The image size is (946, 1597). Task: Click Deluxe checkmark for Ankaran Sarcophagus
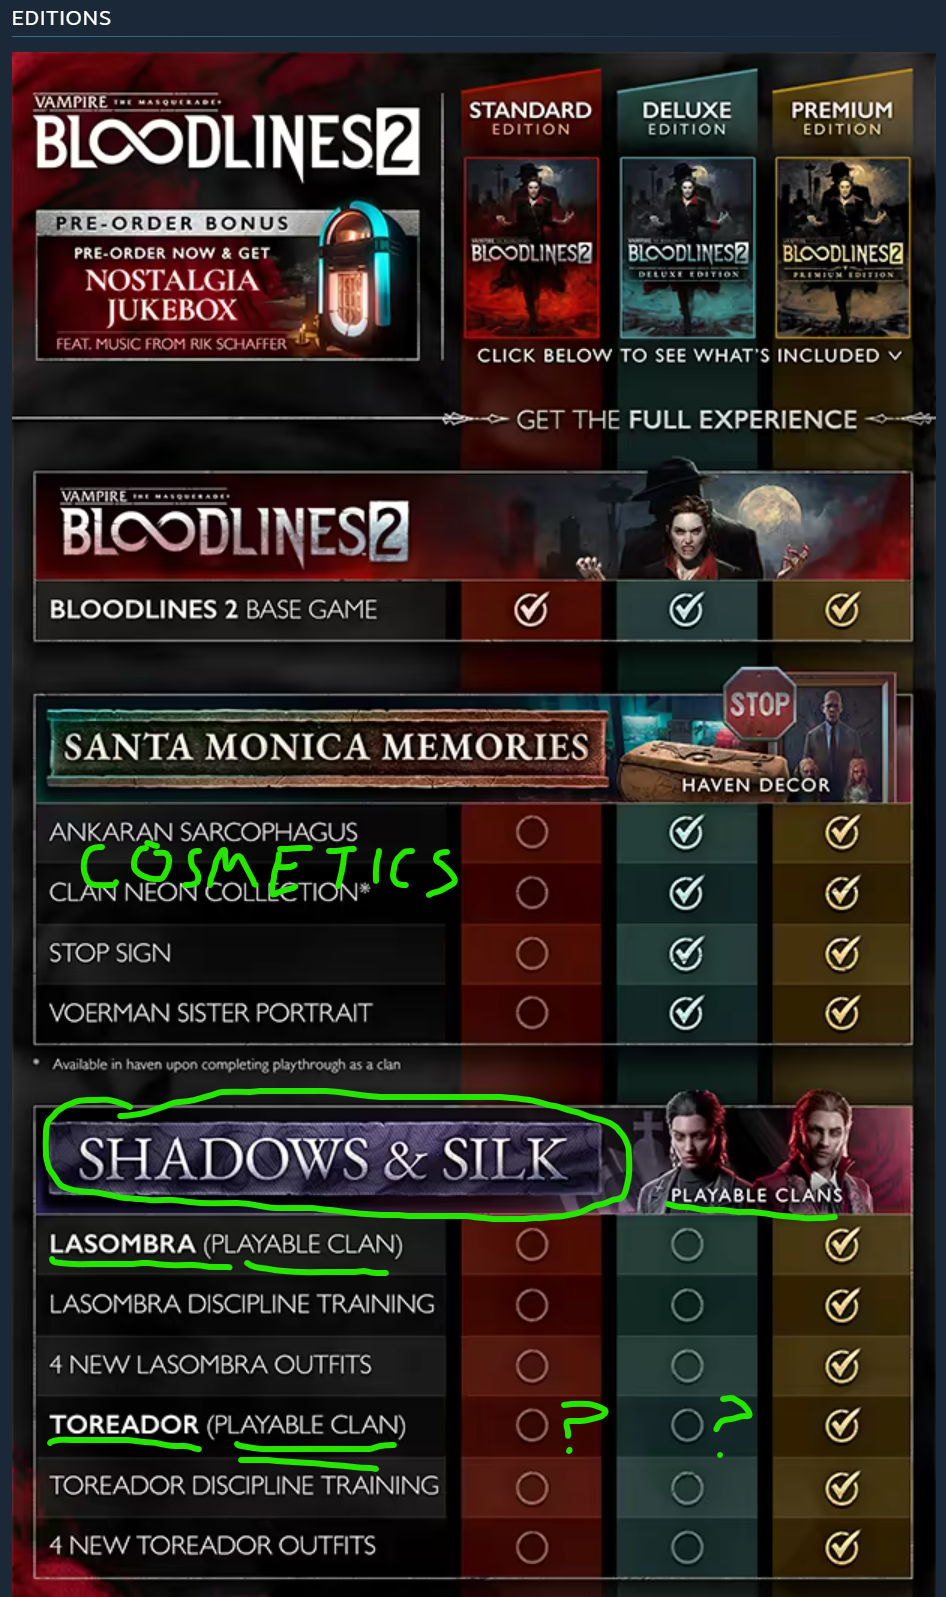[686, 832]
